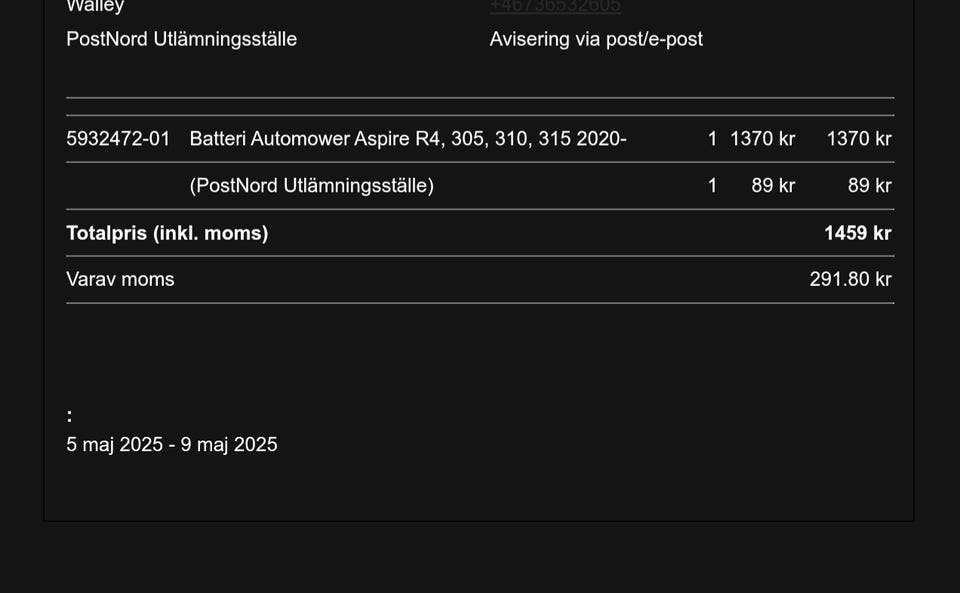
Task: Click the Walley payment text
Action: 95,7
